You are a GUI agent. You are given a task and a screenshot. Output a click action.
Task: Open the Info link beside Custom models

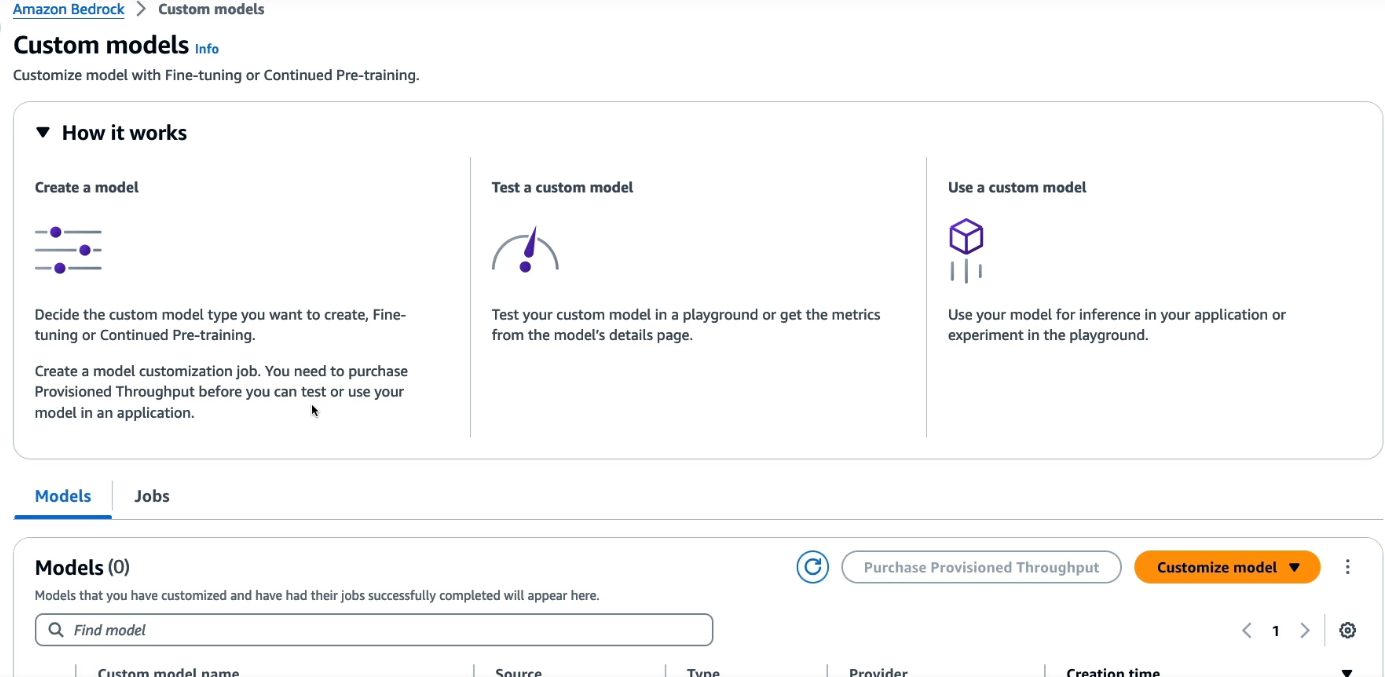click(207, 49)
